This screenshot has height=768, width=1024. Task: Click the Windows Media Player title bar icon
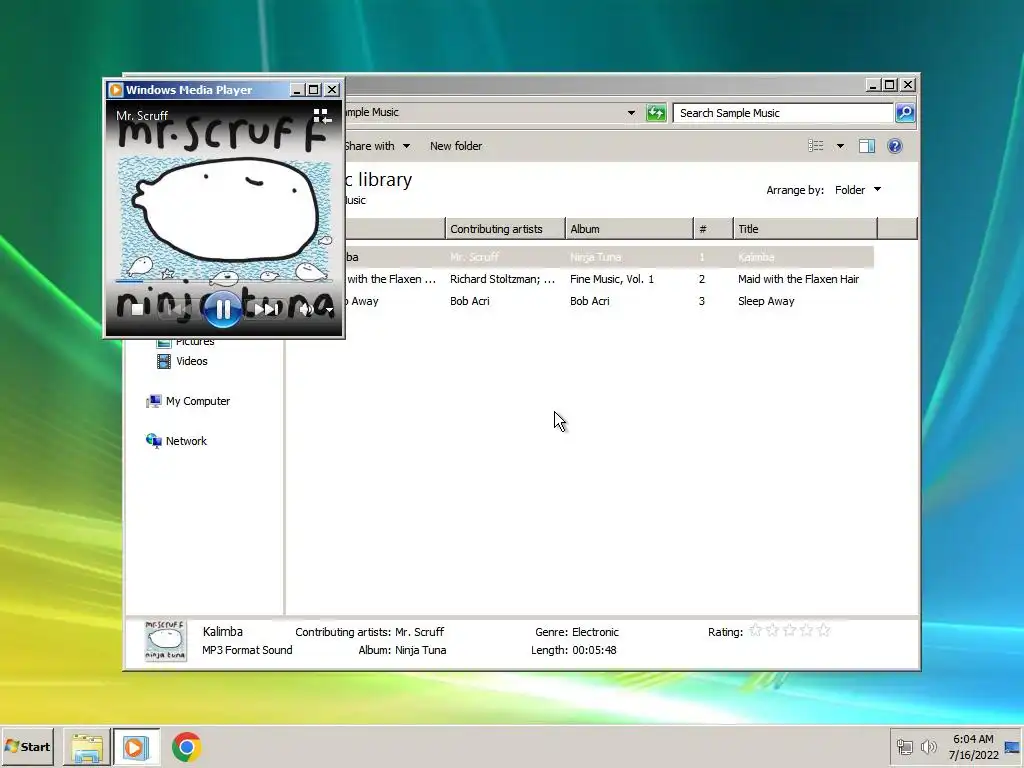click(116, 89)
